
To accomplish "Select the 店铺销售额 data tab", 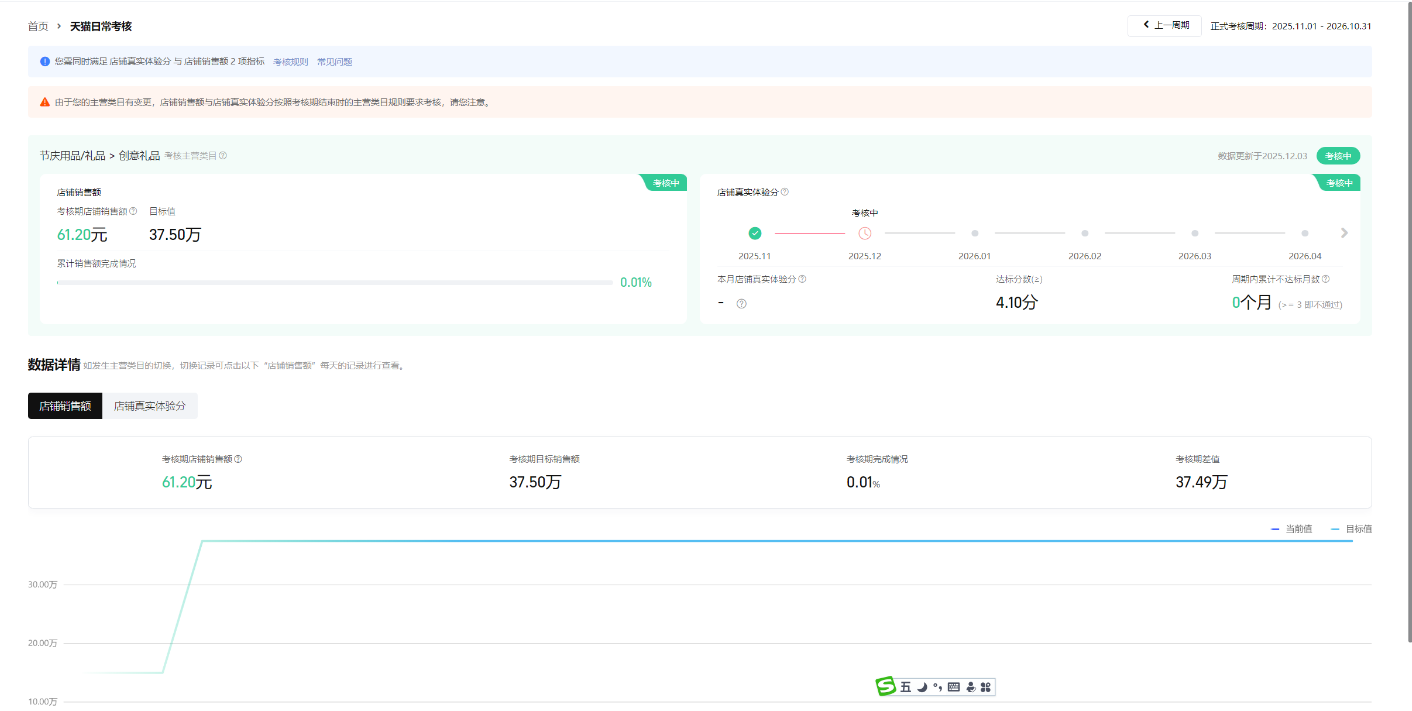I will point(65,406).
